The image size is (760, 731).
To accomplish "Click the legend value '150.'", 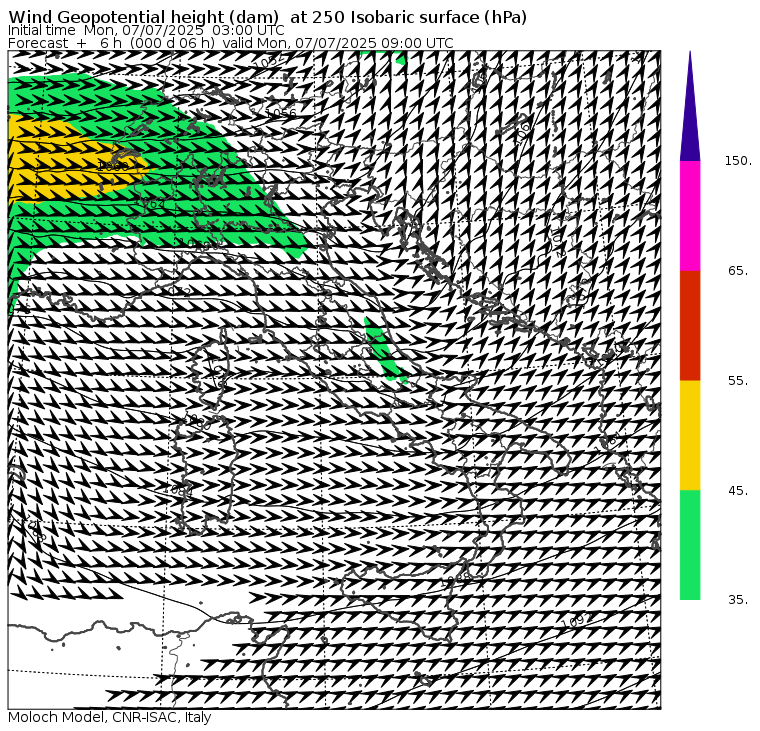I will pyautogui.click(x=738, y=160).
